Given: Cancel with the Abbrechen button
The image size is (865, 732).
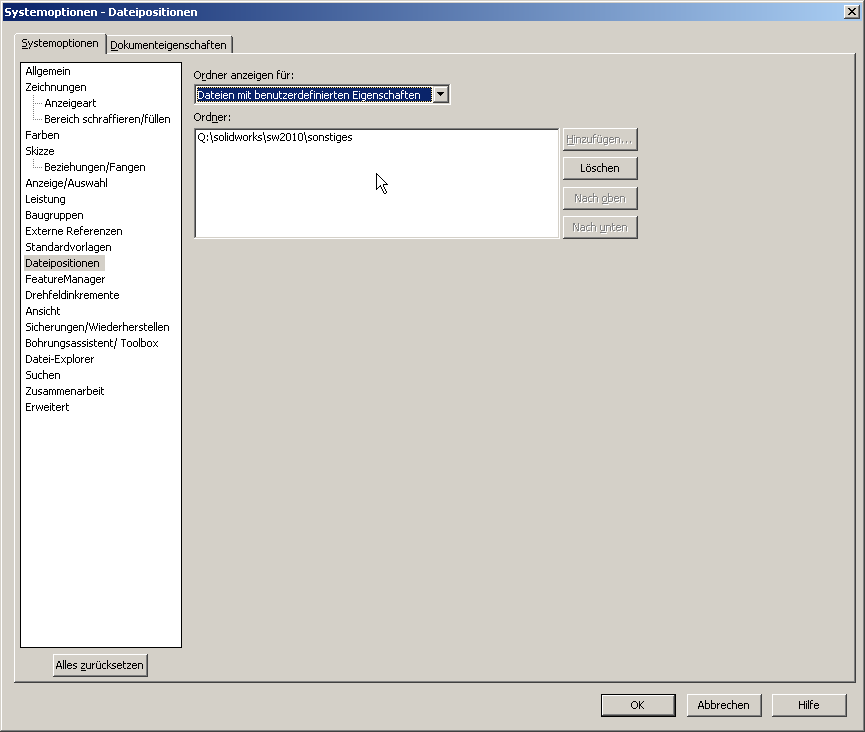Looking at the screenshot, I should pyautogui.click(x=723, y=705).
